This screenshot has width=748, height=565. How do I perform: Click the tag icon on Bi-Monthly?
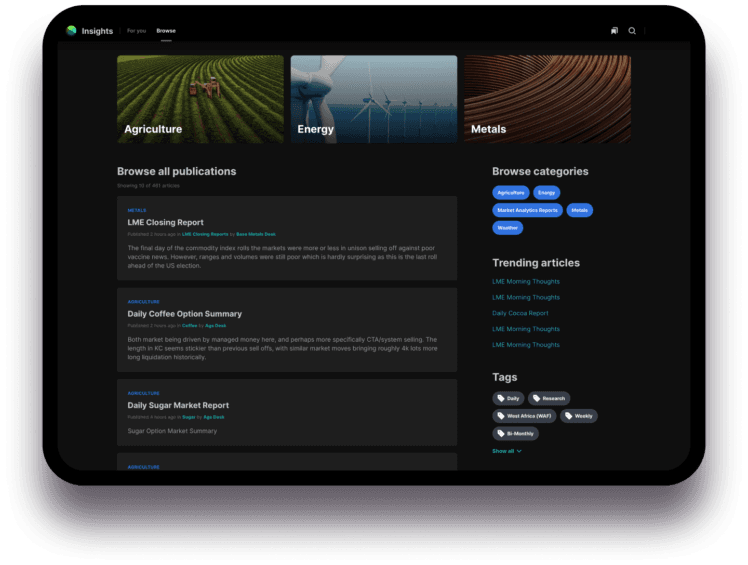coord(501,433)
